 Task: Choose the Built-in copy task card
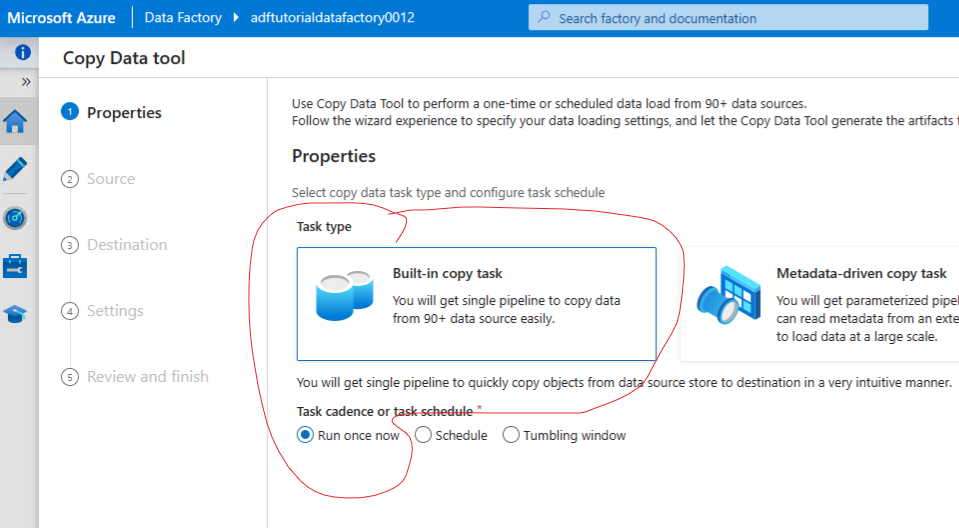click(476, 304)
